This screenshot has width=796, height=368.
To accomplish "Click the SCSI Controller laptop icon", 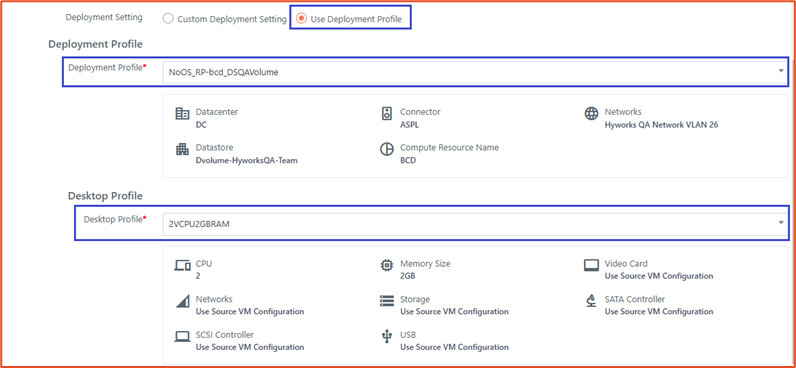I will tap(182, 336).
